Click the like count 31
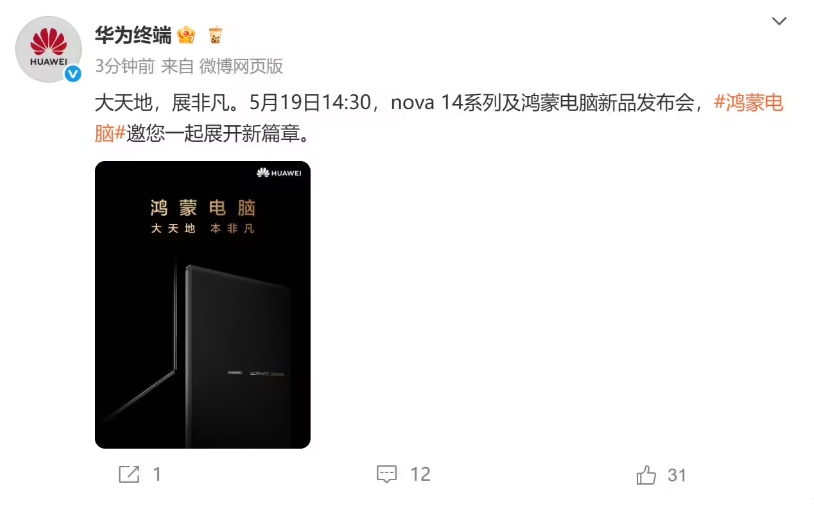 [676, 475]
